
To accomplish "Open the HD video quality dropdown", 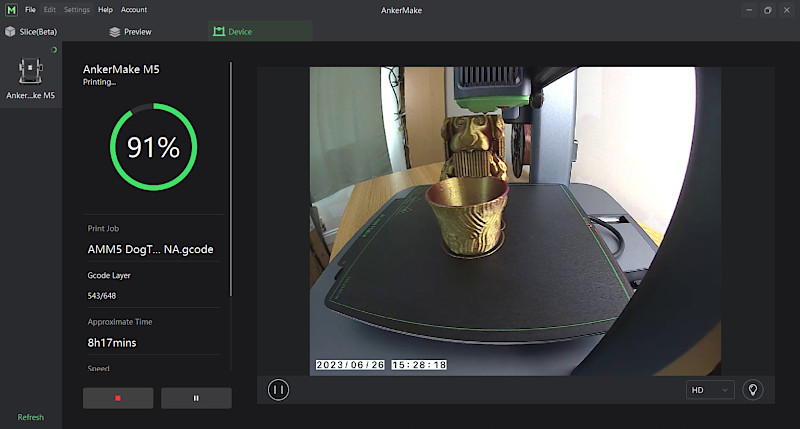I will 710,390.
